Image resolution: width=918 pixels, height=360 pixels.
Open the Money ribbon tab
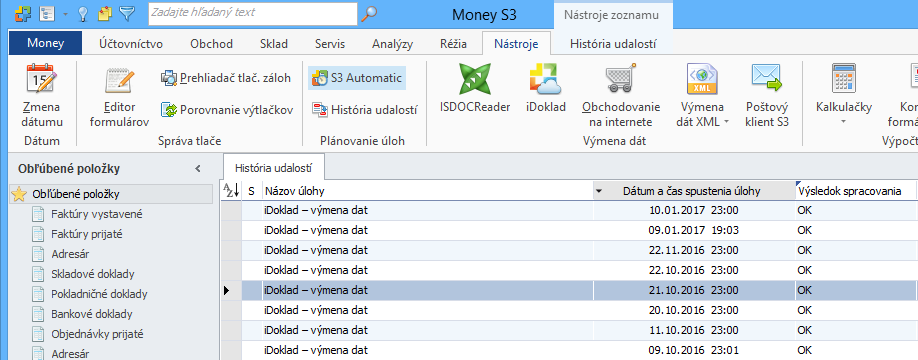46,44
